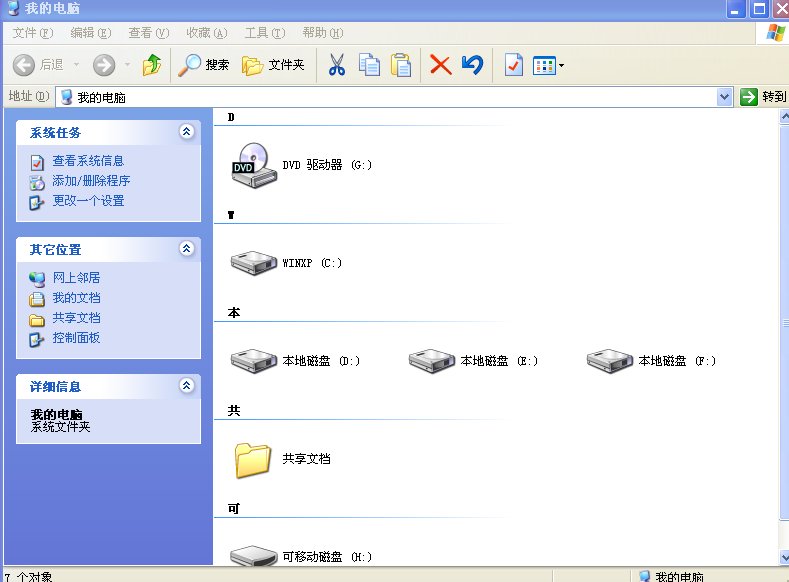Open the forward history dropdown arrow
This screenshot has width=789, height=582.
coord(127,65)
